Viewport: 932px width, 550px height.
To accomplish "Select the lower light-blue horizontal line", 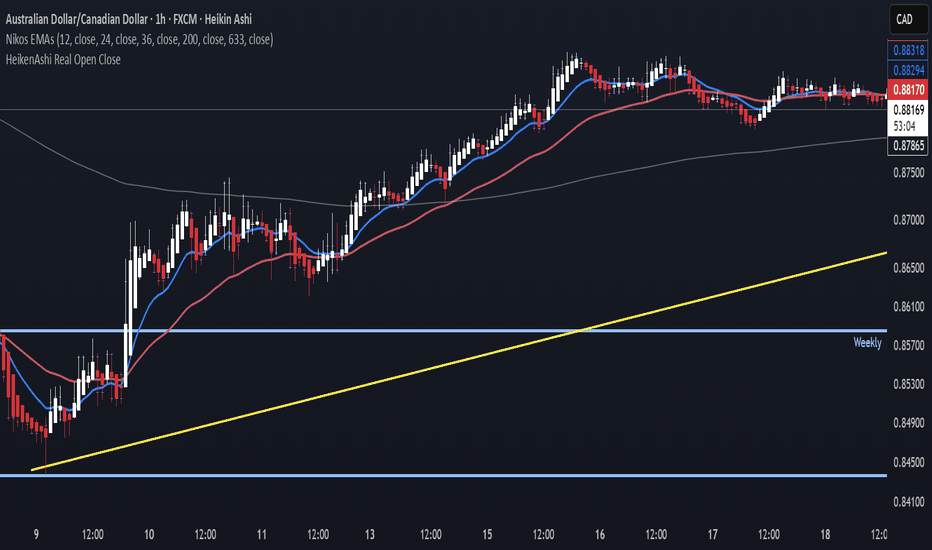I will [443, 475].
